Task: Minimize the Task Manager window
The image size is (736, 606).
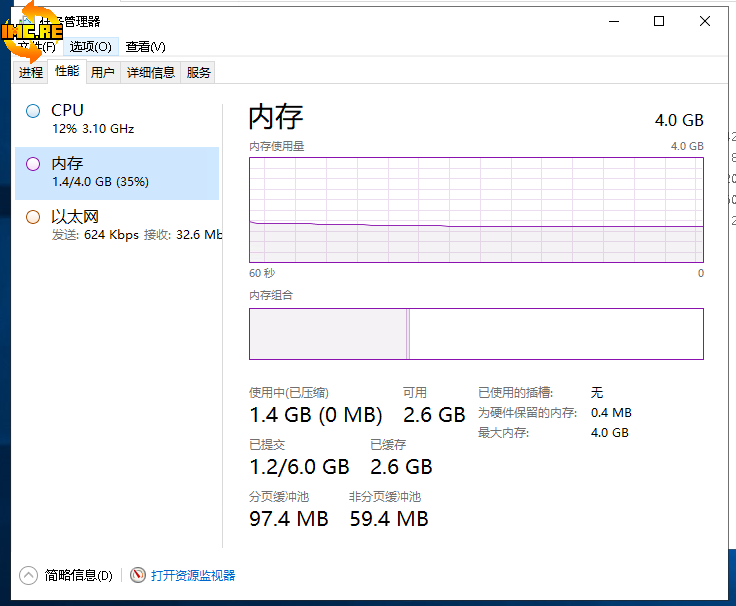Action: (x=612, y=21)
